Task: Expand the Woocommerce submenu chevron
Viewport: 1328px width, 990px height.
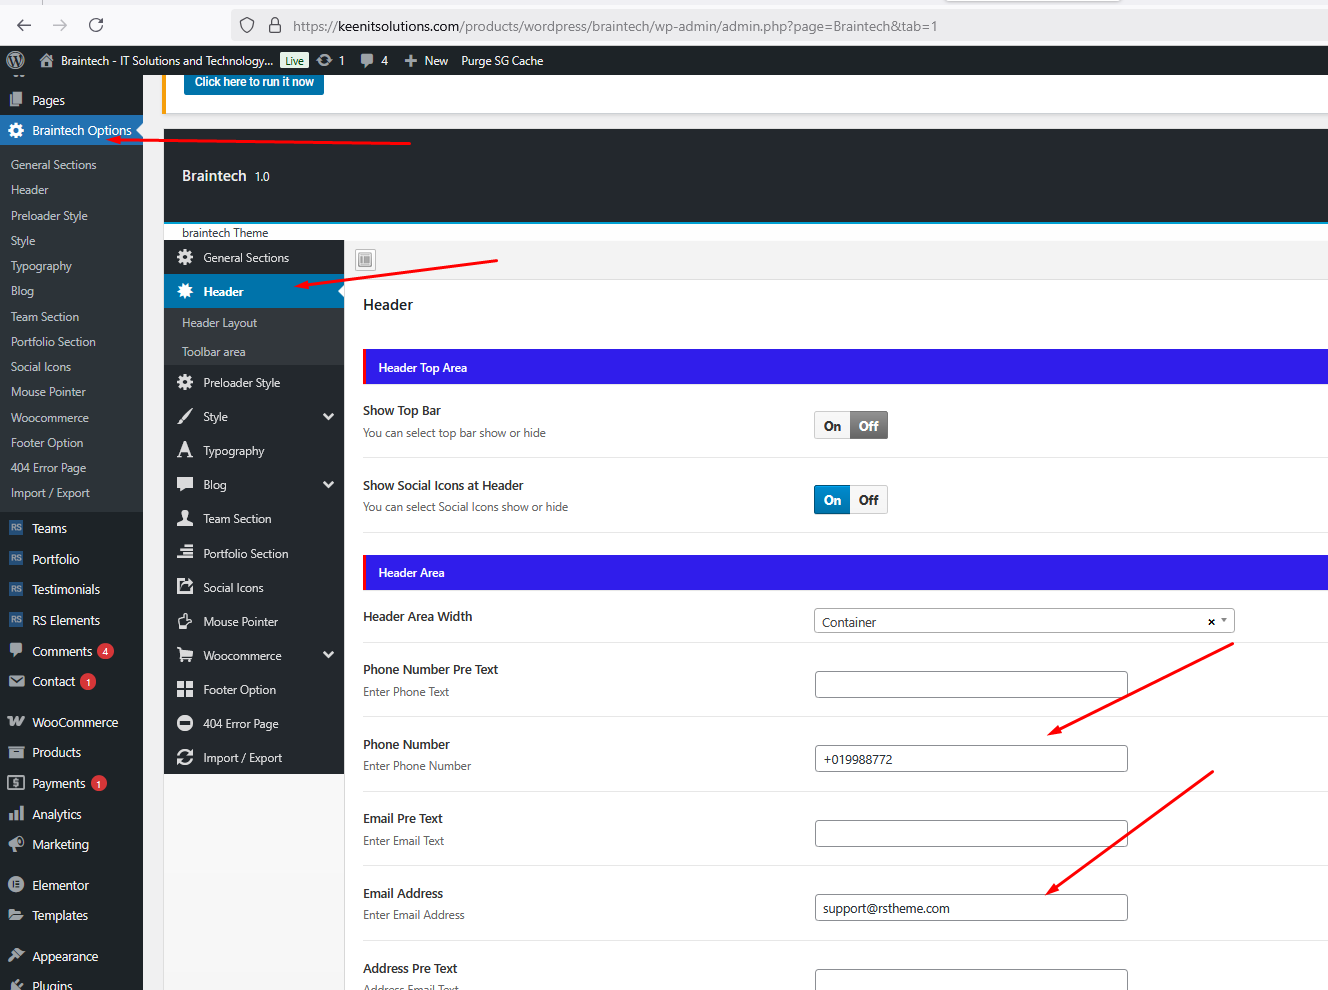Action: click(328, 656)
